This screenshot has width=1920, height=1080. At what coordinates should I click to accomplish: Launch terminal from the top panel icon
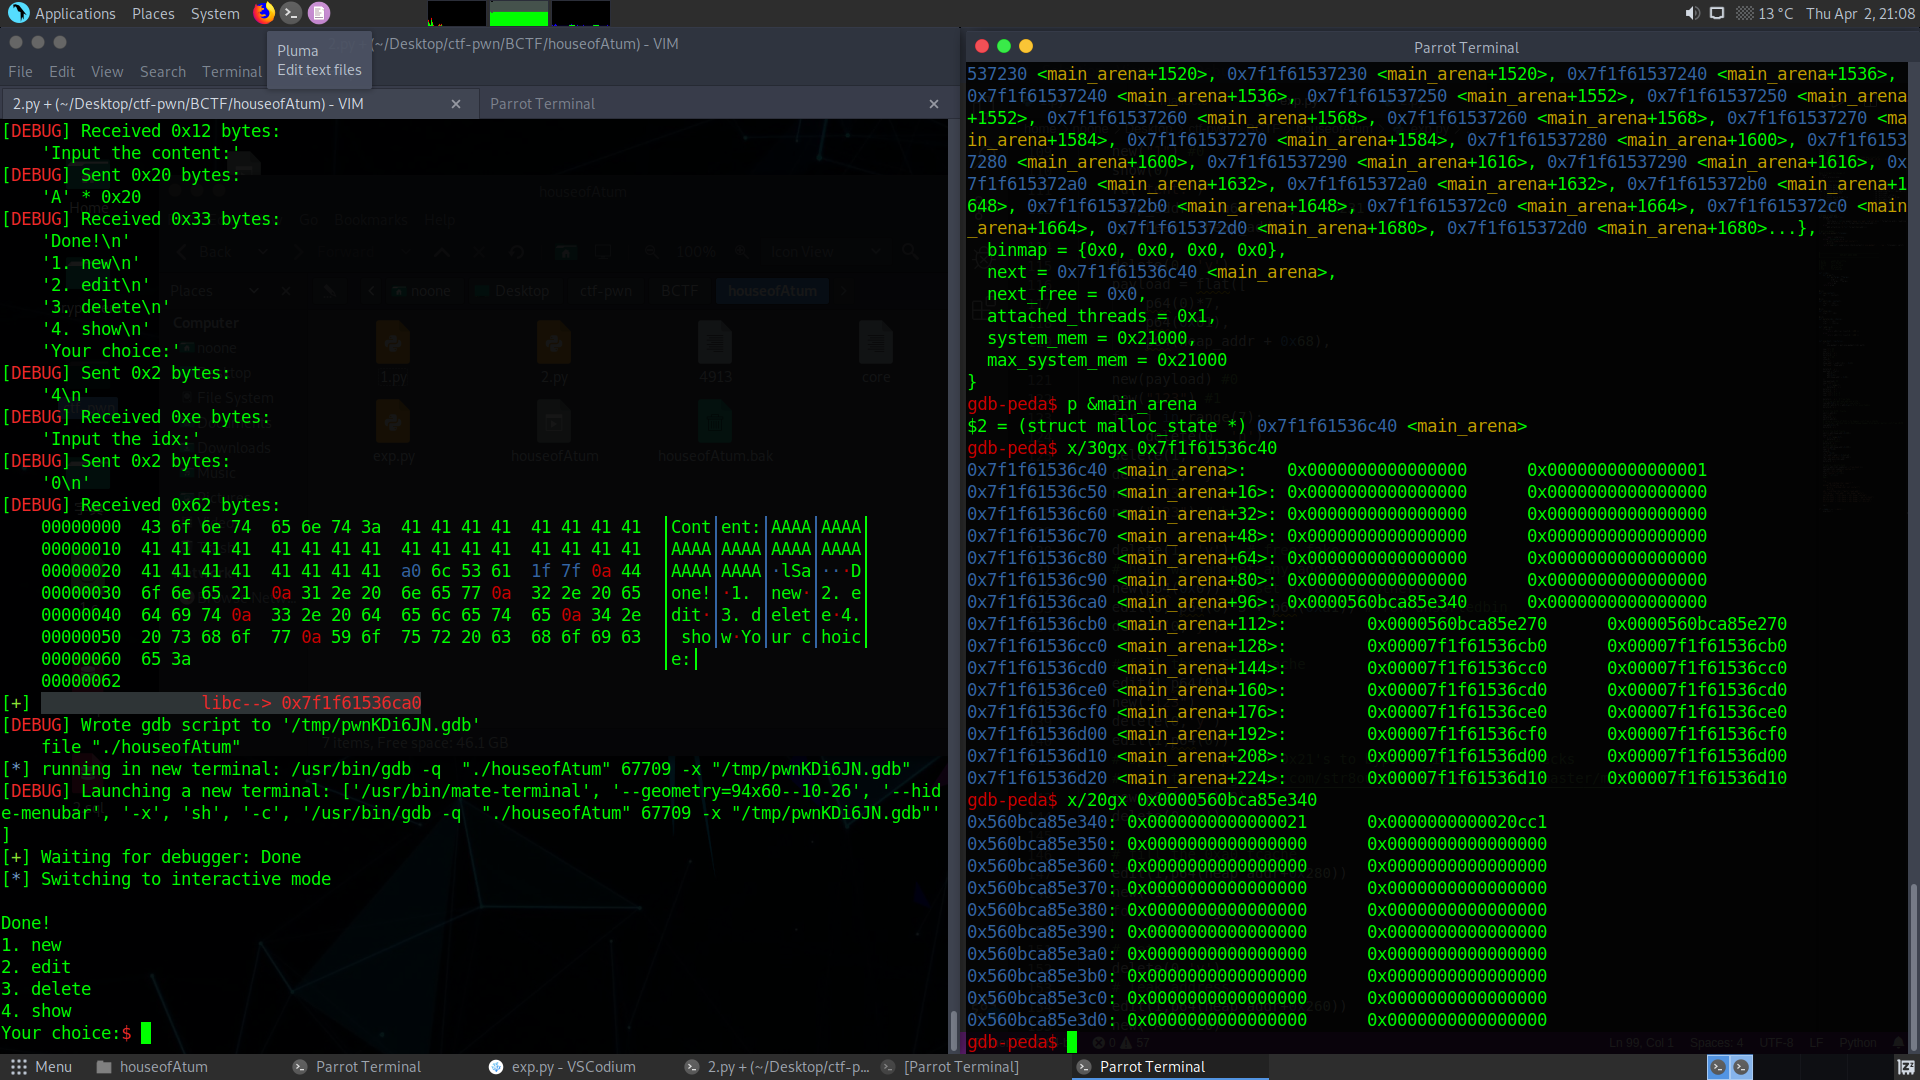[291, 13]
